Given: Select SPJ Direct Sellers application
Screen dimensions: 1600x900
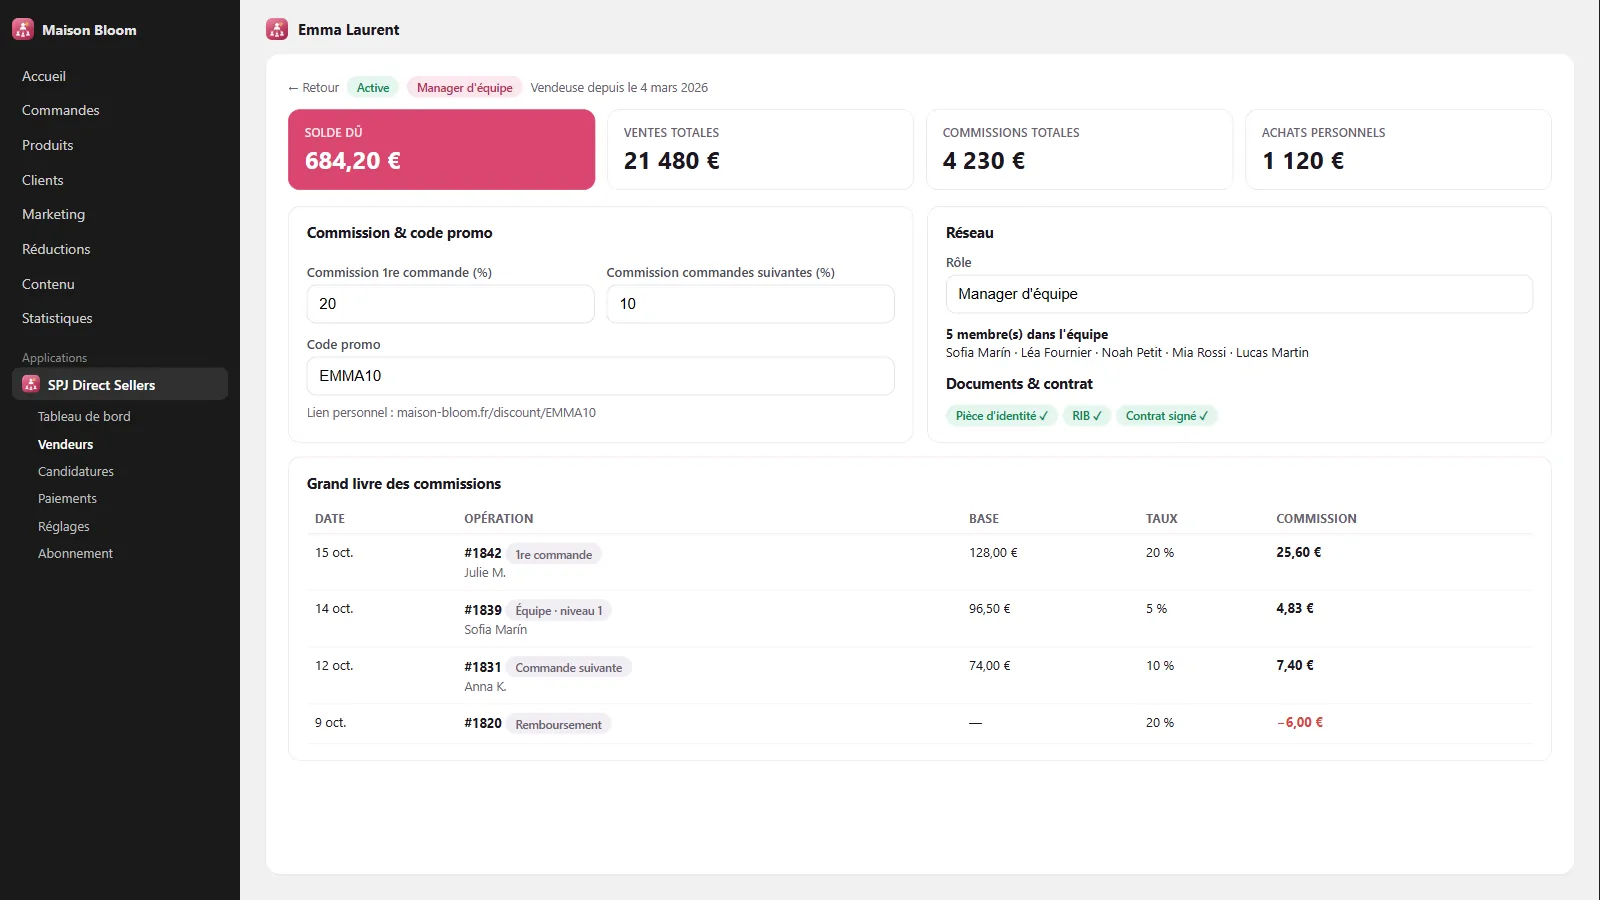Looking at the screenshot, I should coord(120,384).
